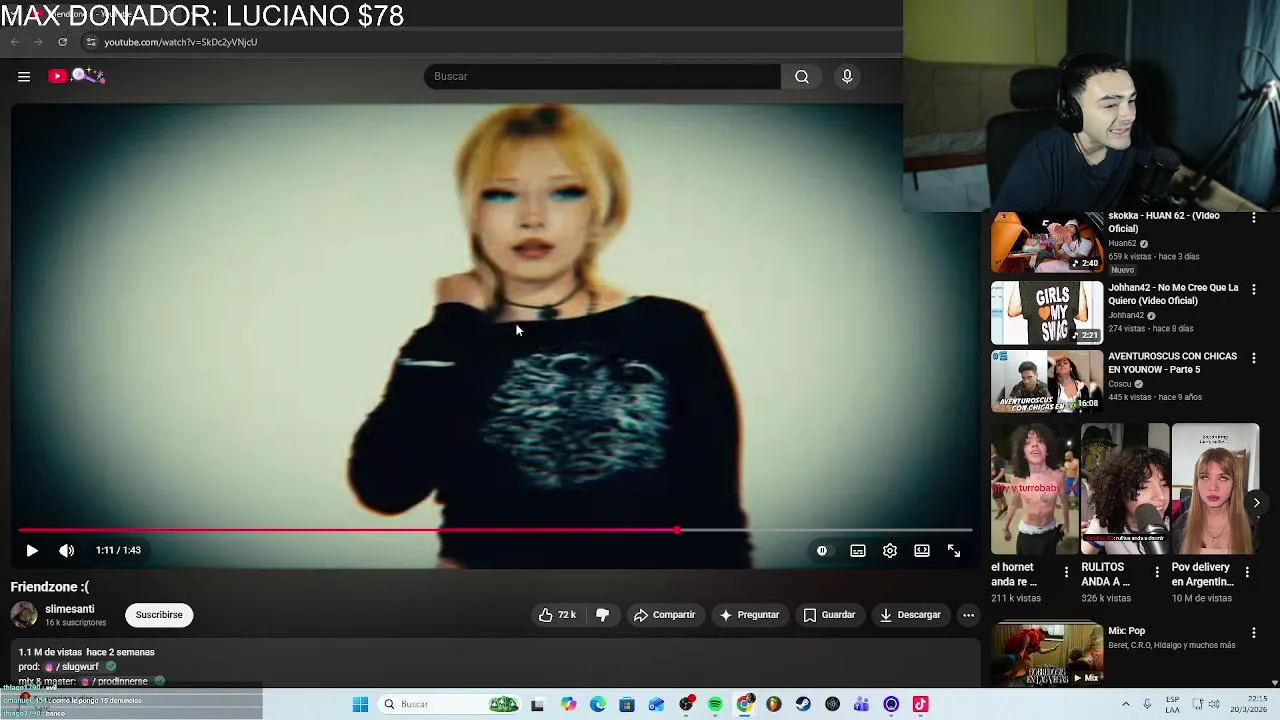Open the player settings gear
The width and height of the screenshot is (1280, 720).
point(890,551)
